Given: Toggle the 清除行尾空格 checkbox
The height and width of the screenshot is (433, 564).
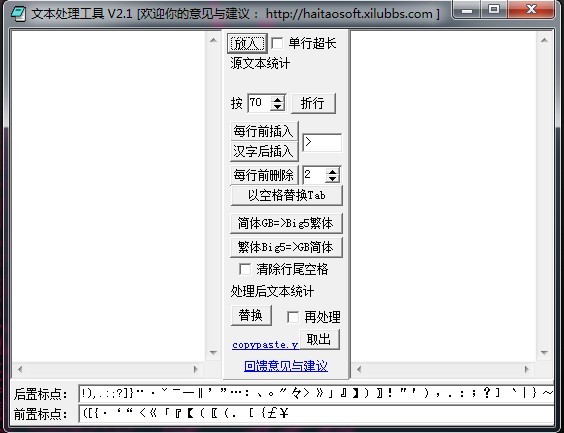Looking at the screenshot, I should [245, 269].
